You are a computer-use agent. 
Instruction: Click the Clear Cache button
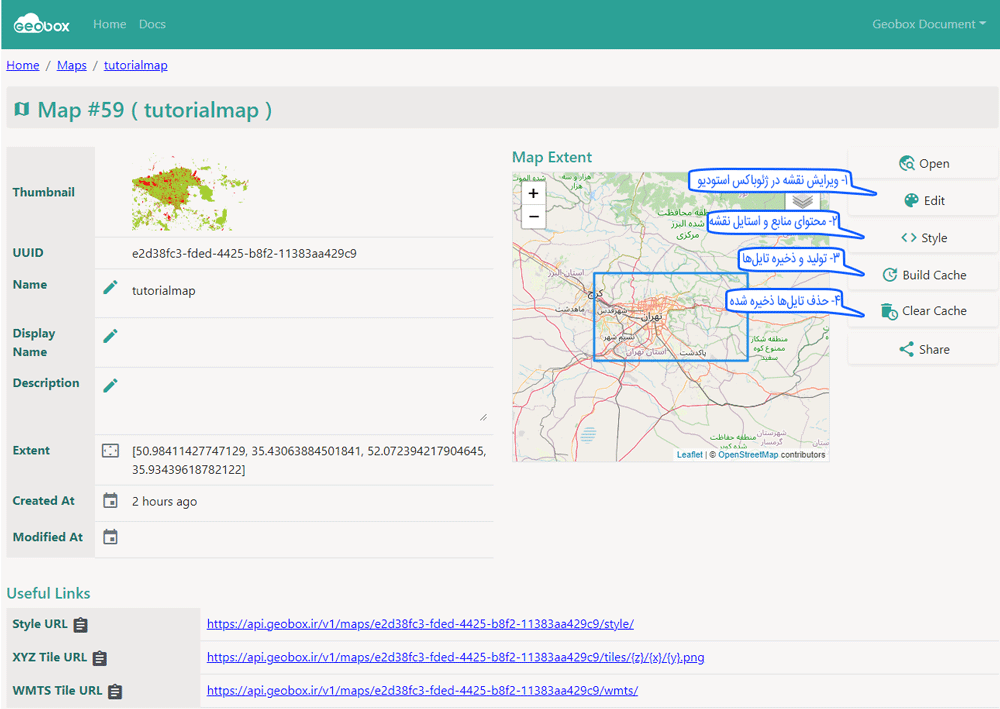pos(922,311)
